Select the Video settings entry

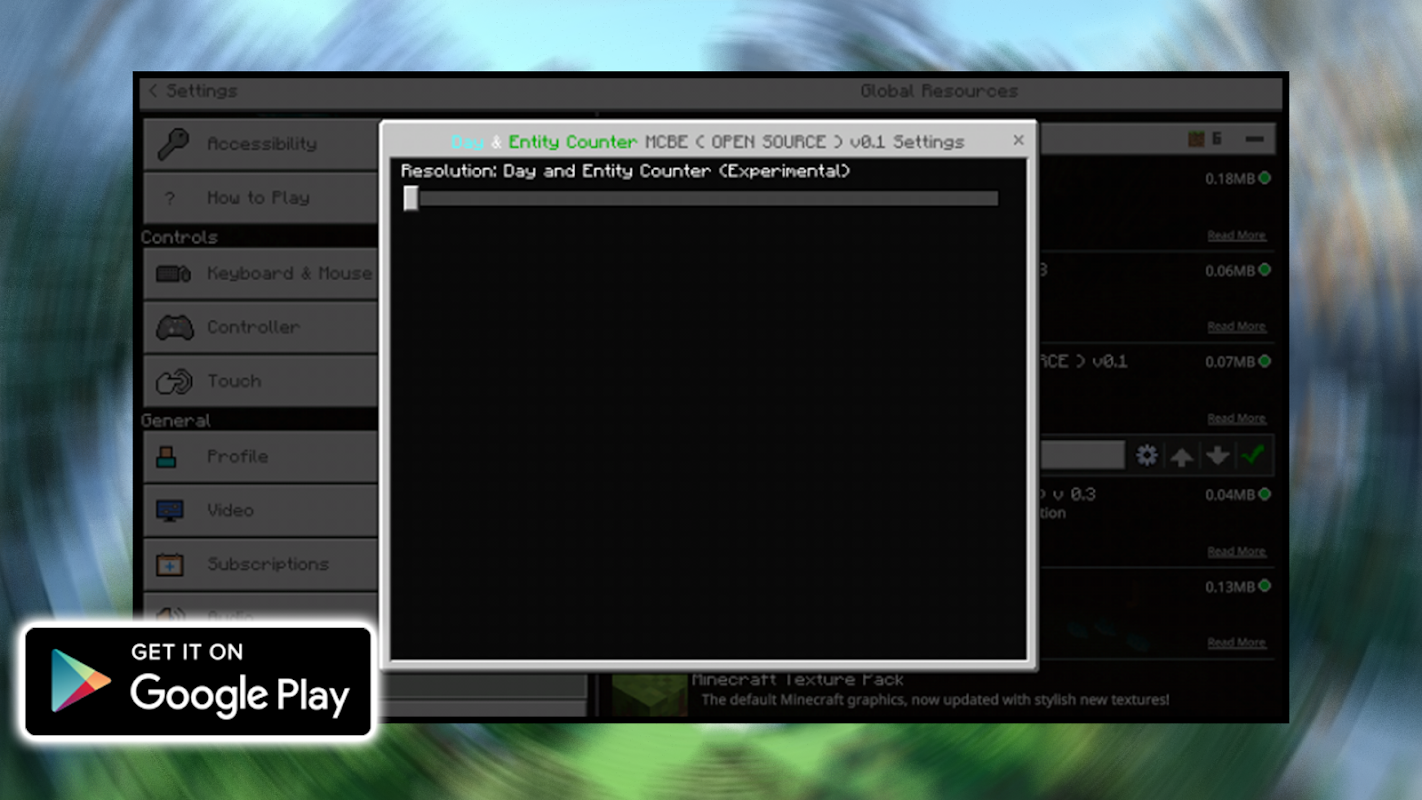click(261, 510)
